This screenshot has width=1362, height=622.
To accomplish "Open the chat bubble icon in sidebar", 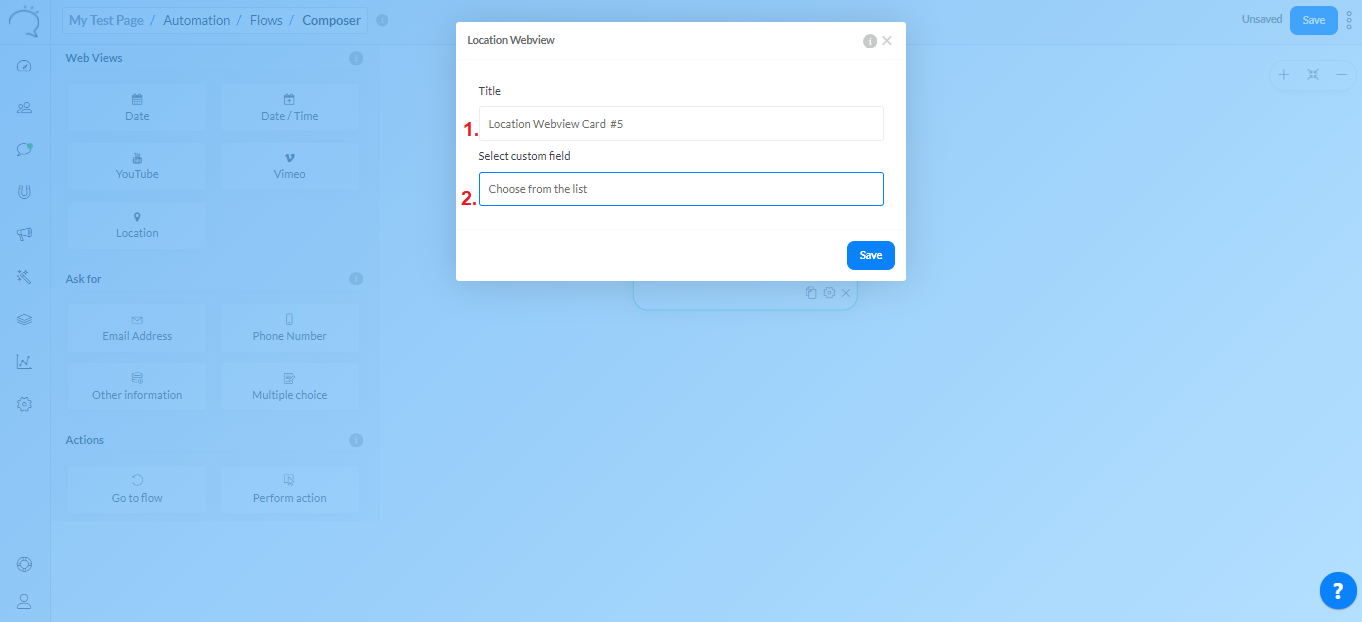I will 25,150.
